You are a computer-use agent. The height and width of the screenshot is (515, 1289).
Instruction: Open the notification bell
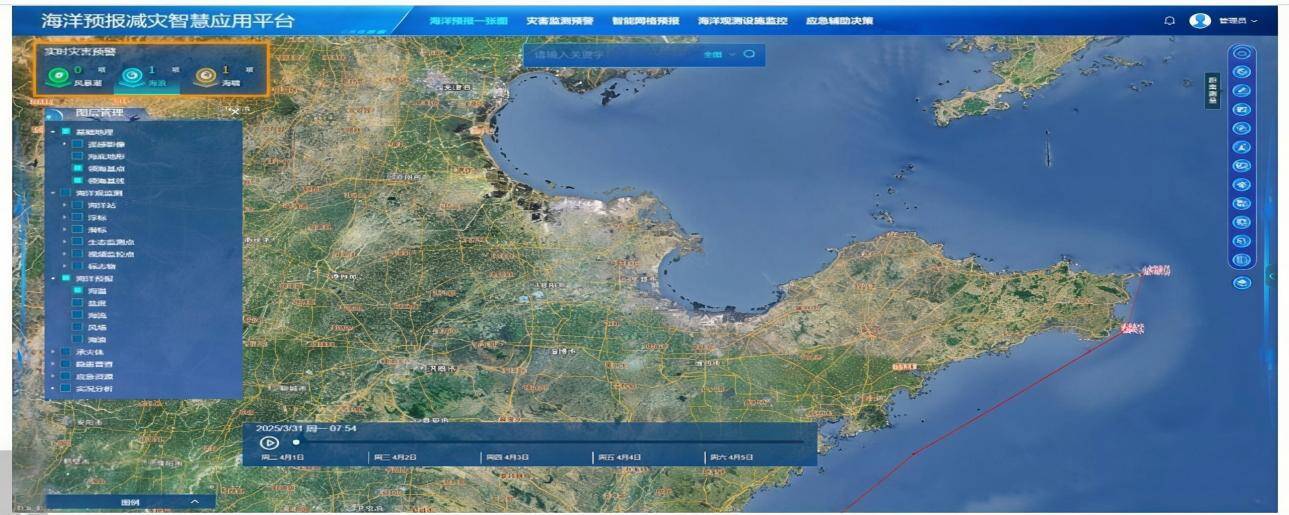(1169, 21)
